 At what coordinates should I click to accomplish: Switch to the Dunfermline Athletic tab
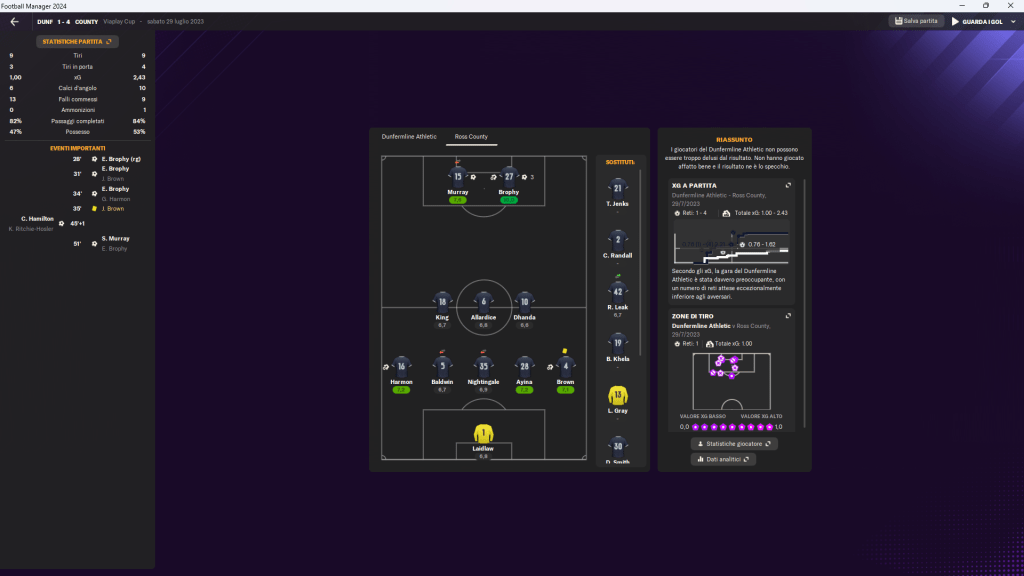[x=409, y=136]
